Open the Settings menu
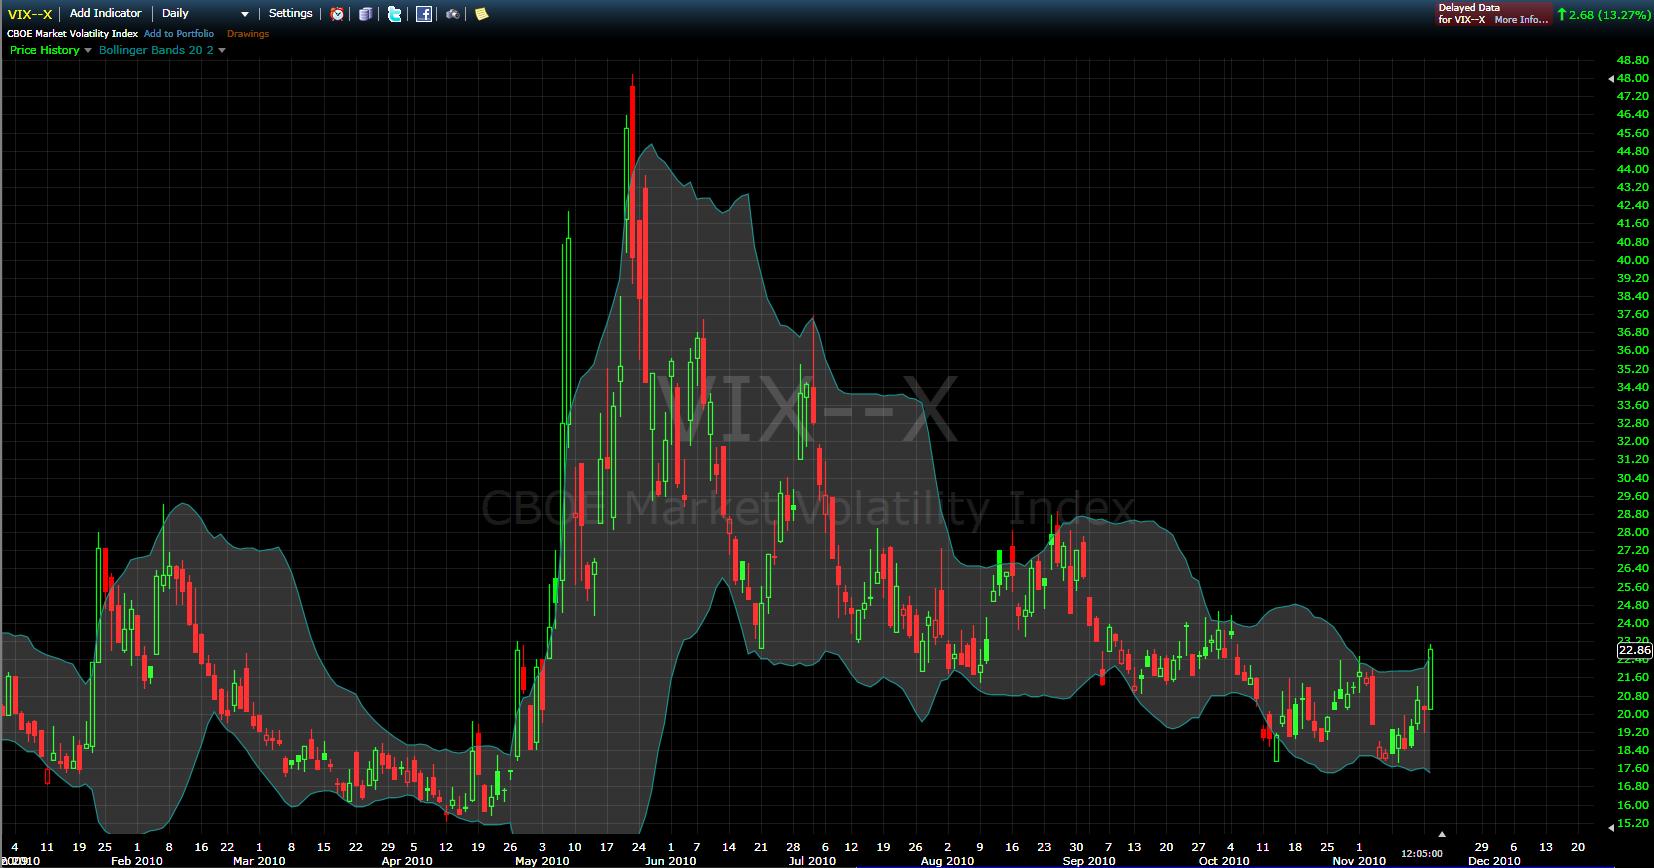 290,13
